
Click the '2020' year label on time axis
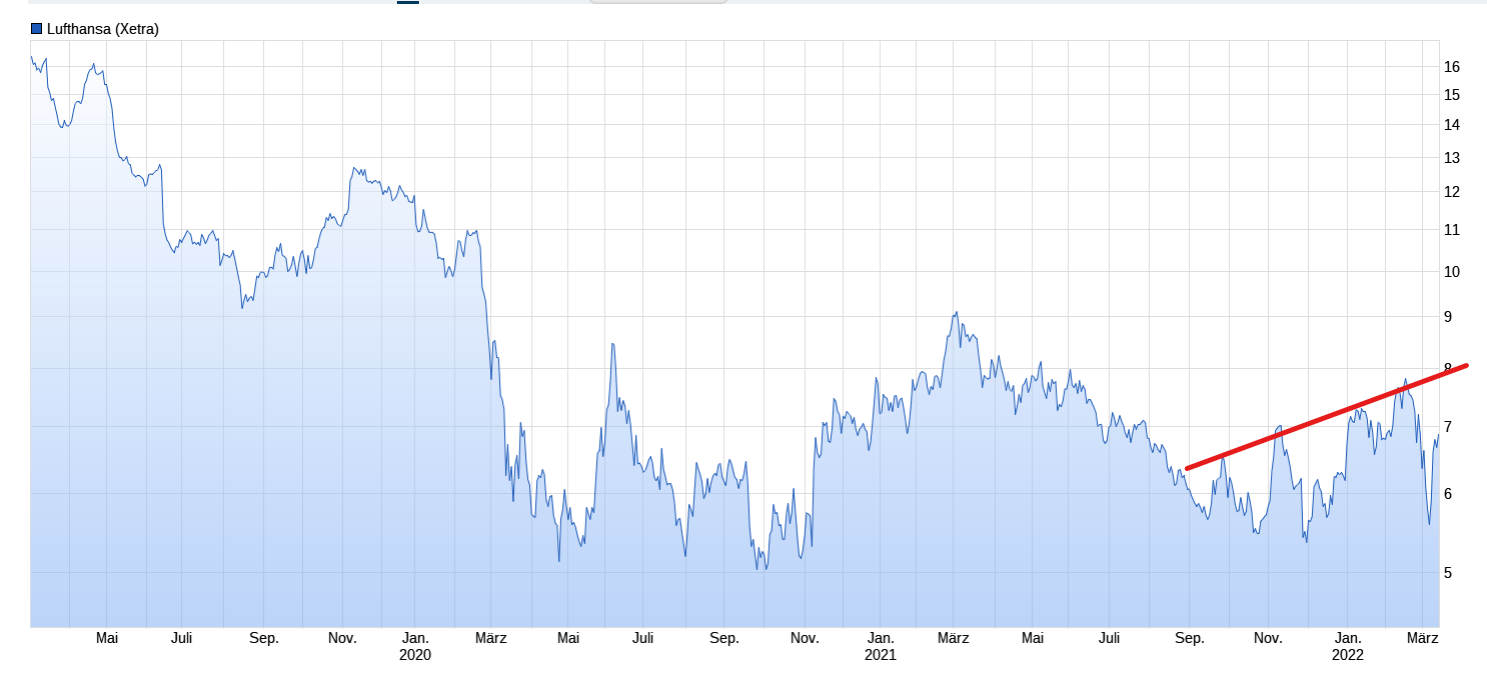(x=415, y=656)
